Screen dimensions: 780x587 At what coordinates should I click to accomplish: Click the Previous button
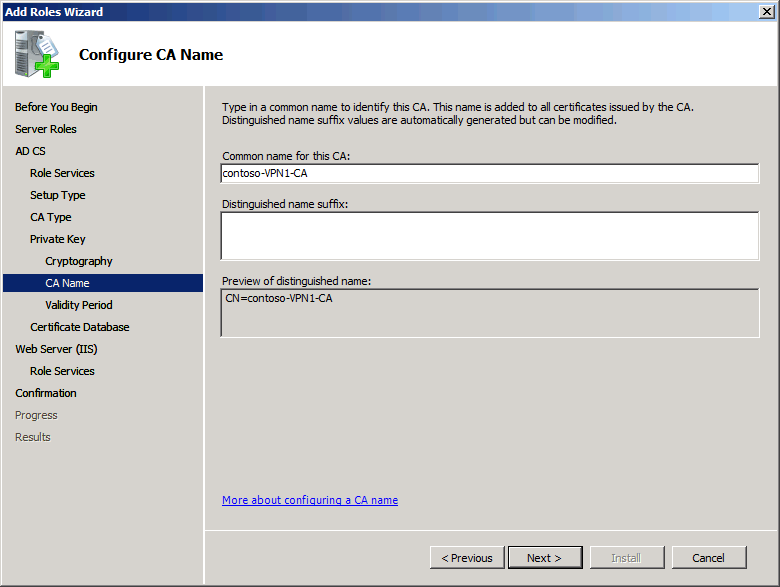pos(467,558)
